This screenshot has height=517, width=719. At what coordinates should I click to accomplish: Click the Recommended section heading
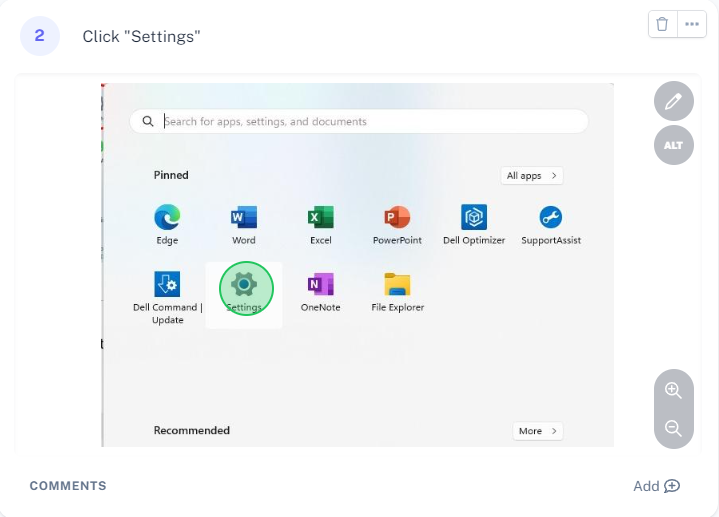pos(192,430)
